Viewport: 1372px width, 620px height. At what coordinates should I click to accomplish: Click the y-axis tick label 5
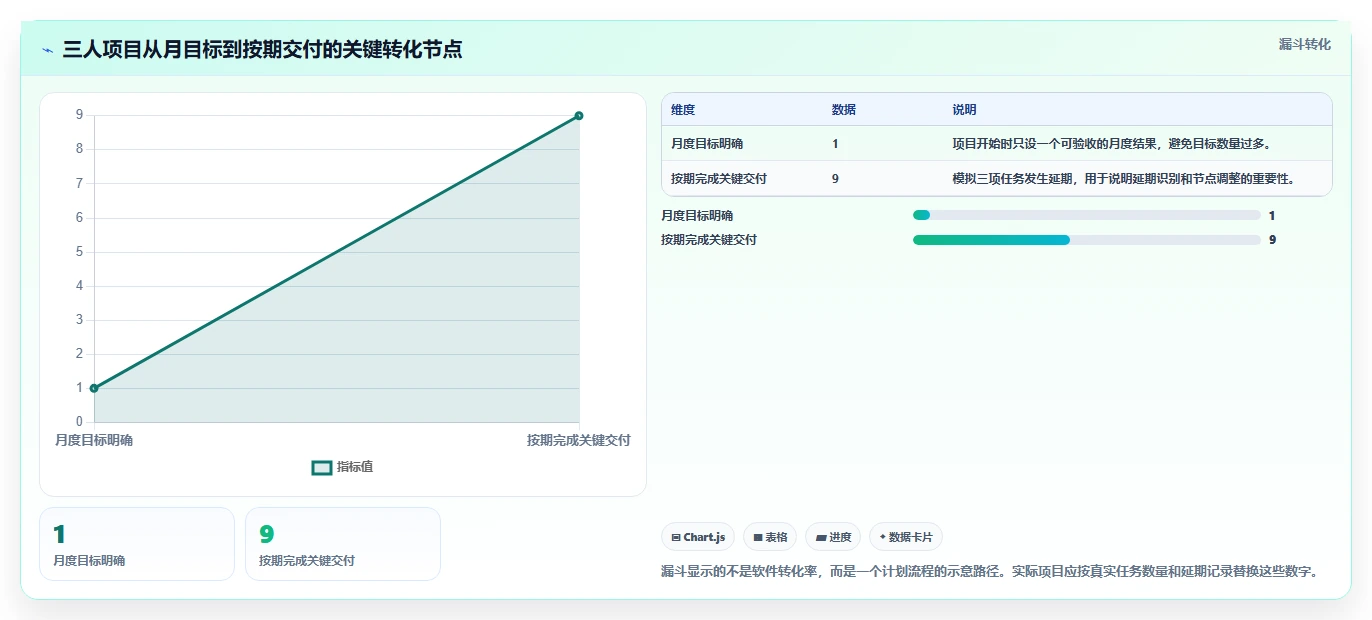79,252
